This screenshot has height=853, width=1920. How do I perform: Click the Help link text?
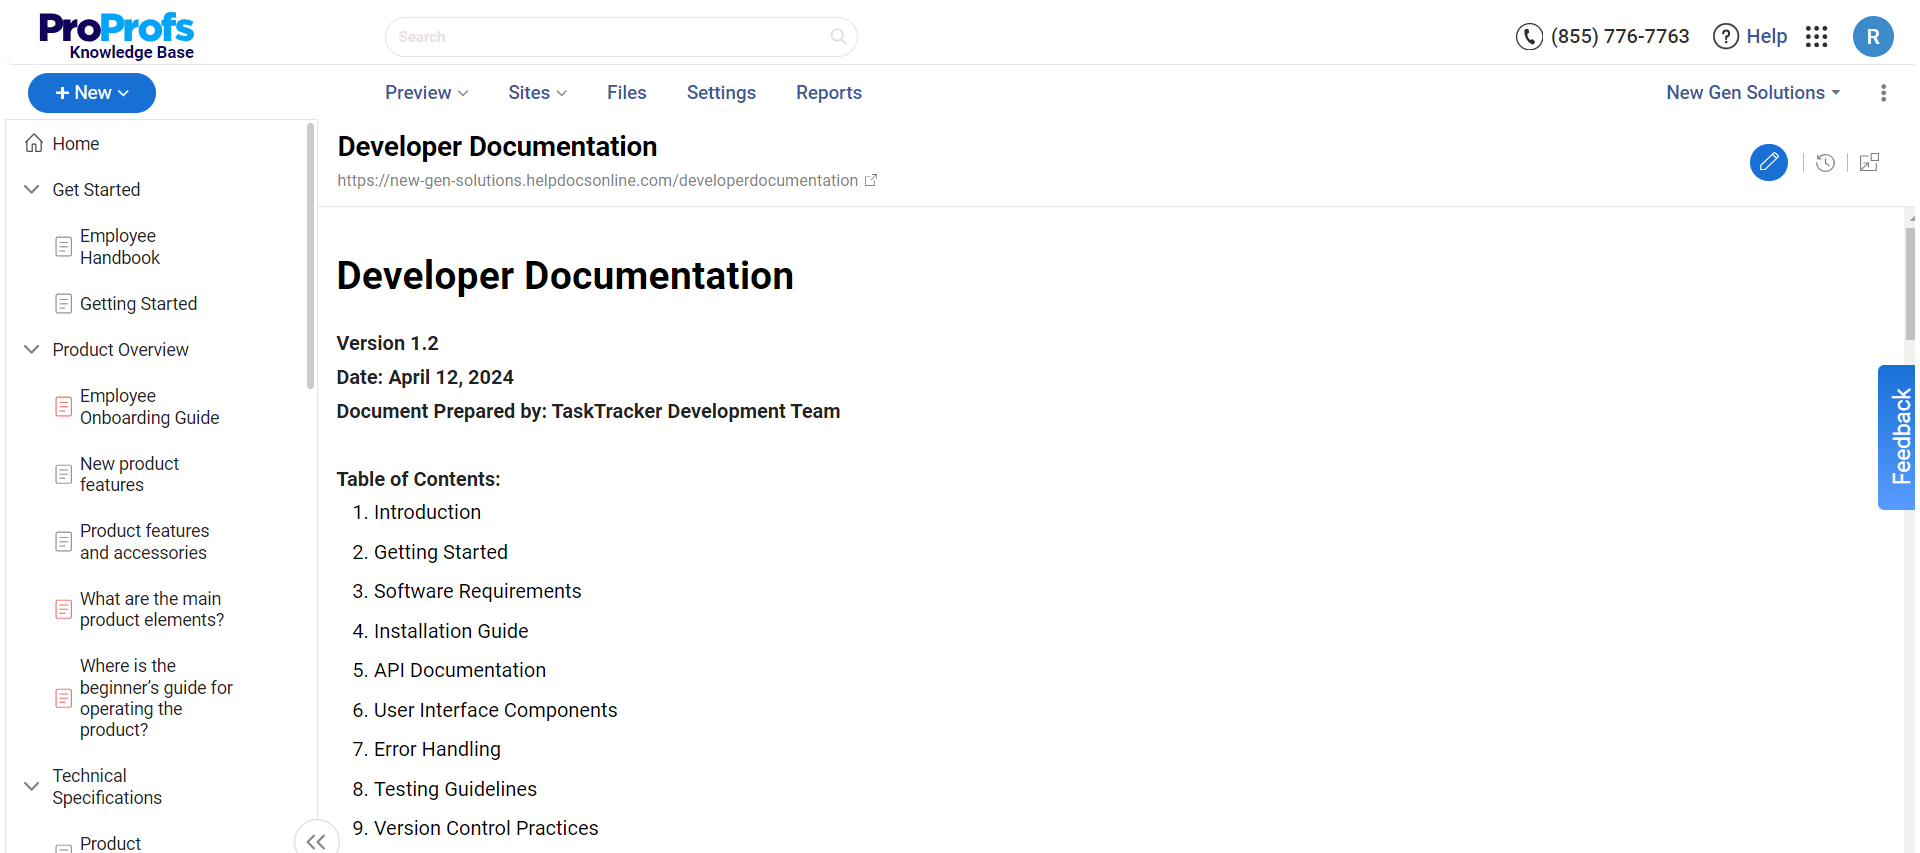coord(1766,37)
